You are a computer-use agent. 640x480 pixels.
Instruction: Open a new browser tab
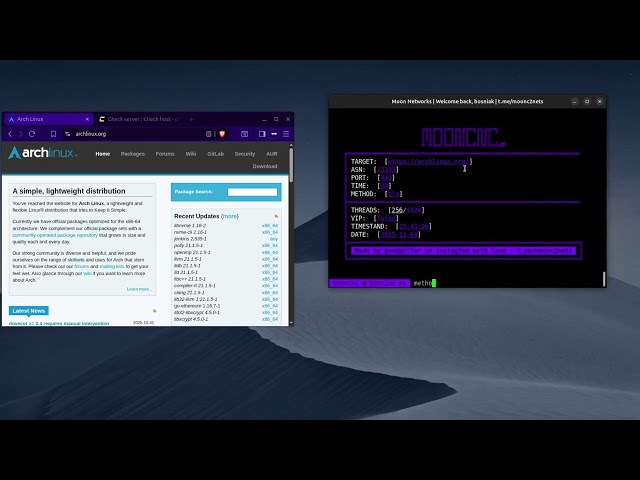pos(191,119)
